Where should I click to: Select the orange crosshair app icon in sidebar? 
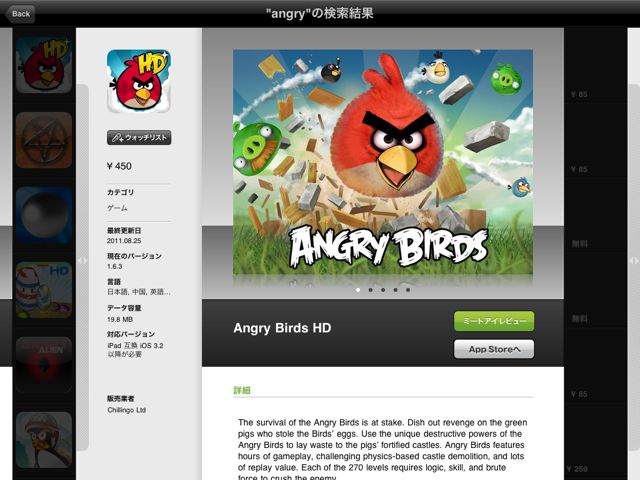coord(44,140)
